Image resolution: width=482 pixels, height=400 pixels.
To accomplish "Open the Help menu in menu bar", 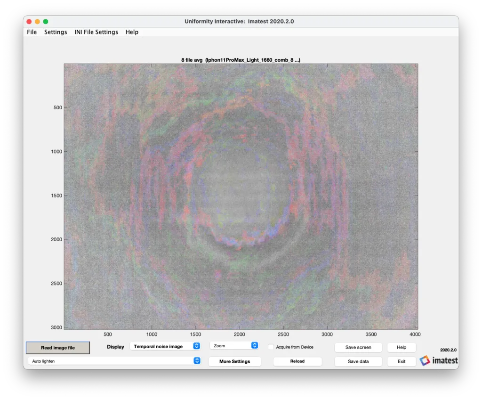I will tap(132, 32).
